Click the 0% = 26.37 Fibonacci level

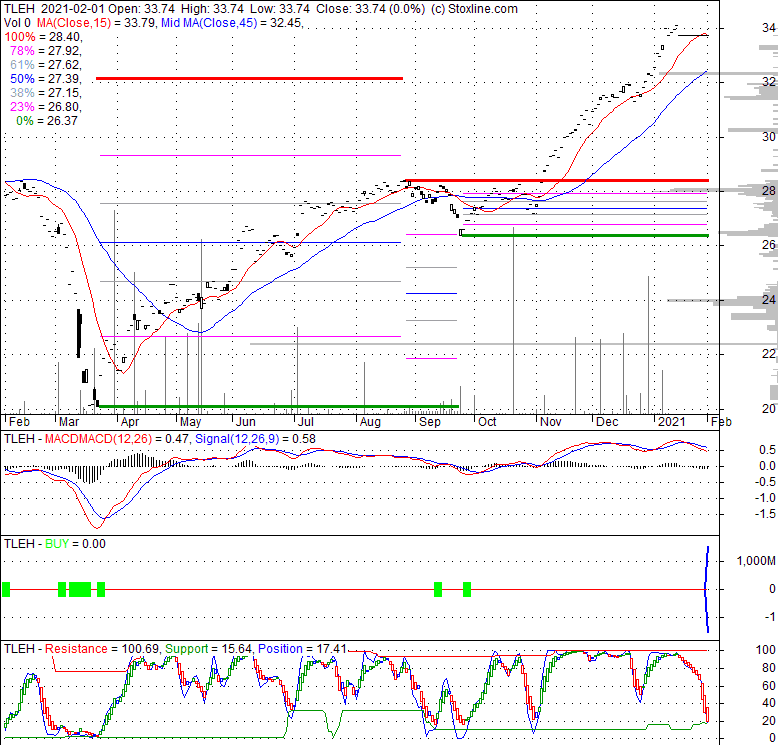click(47, 120)
